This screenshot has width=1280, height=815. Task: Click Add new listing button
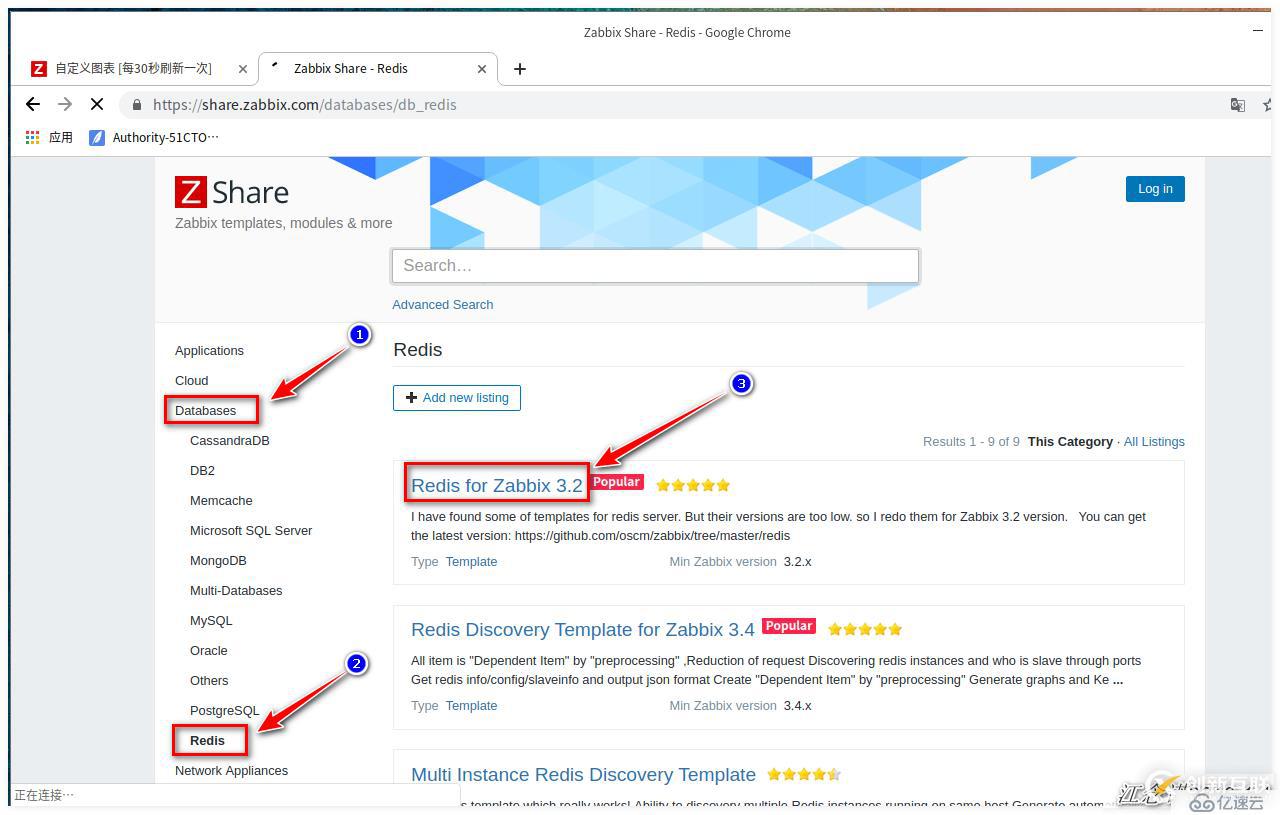[457, 398]
